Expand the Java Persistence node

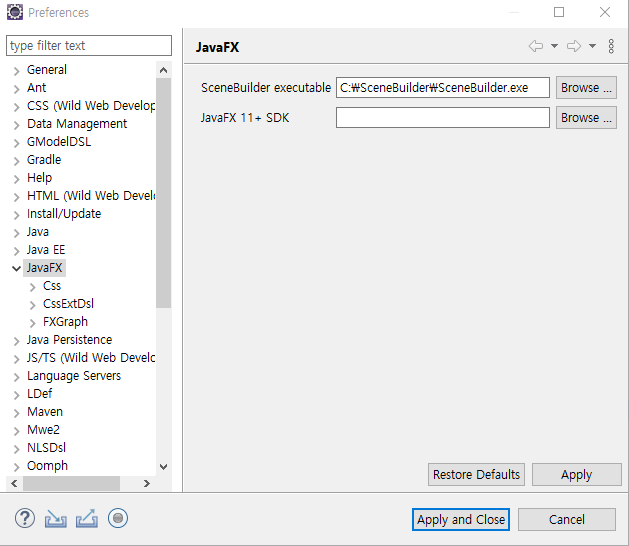(16, 341)
